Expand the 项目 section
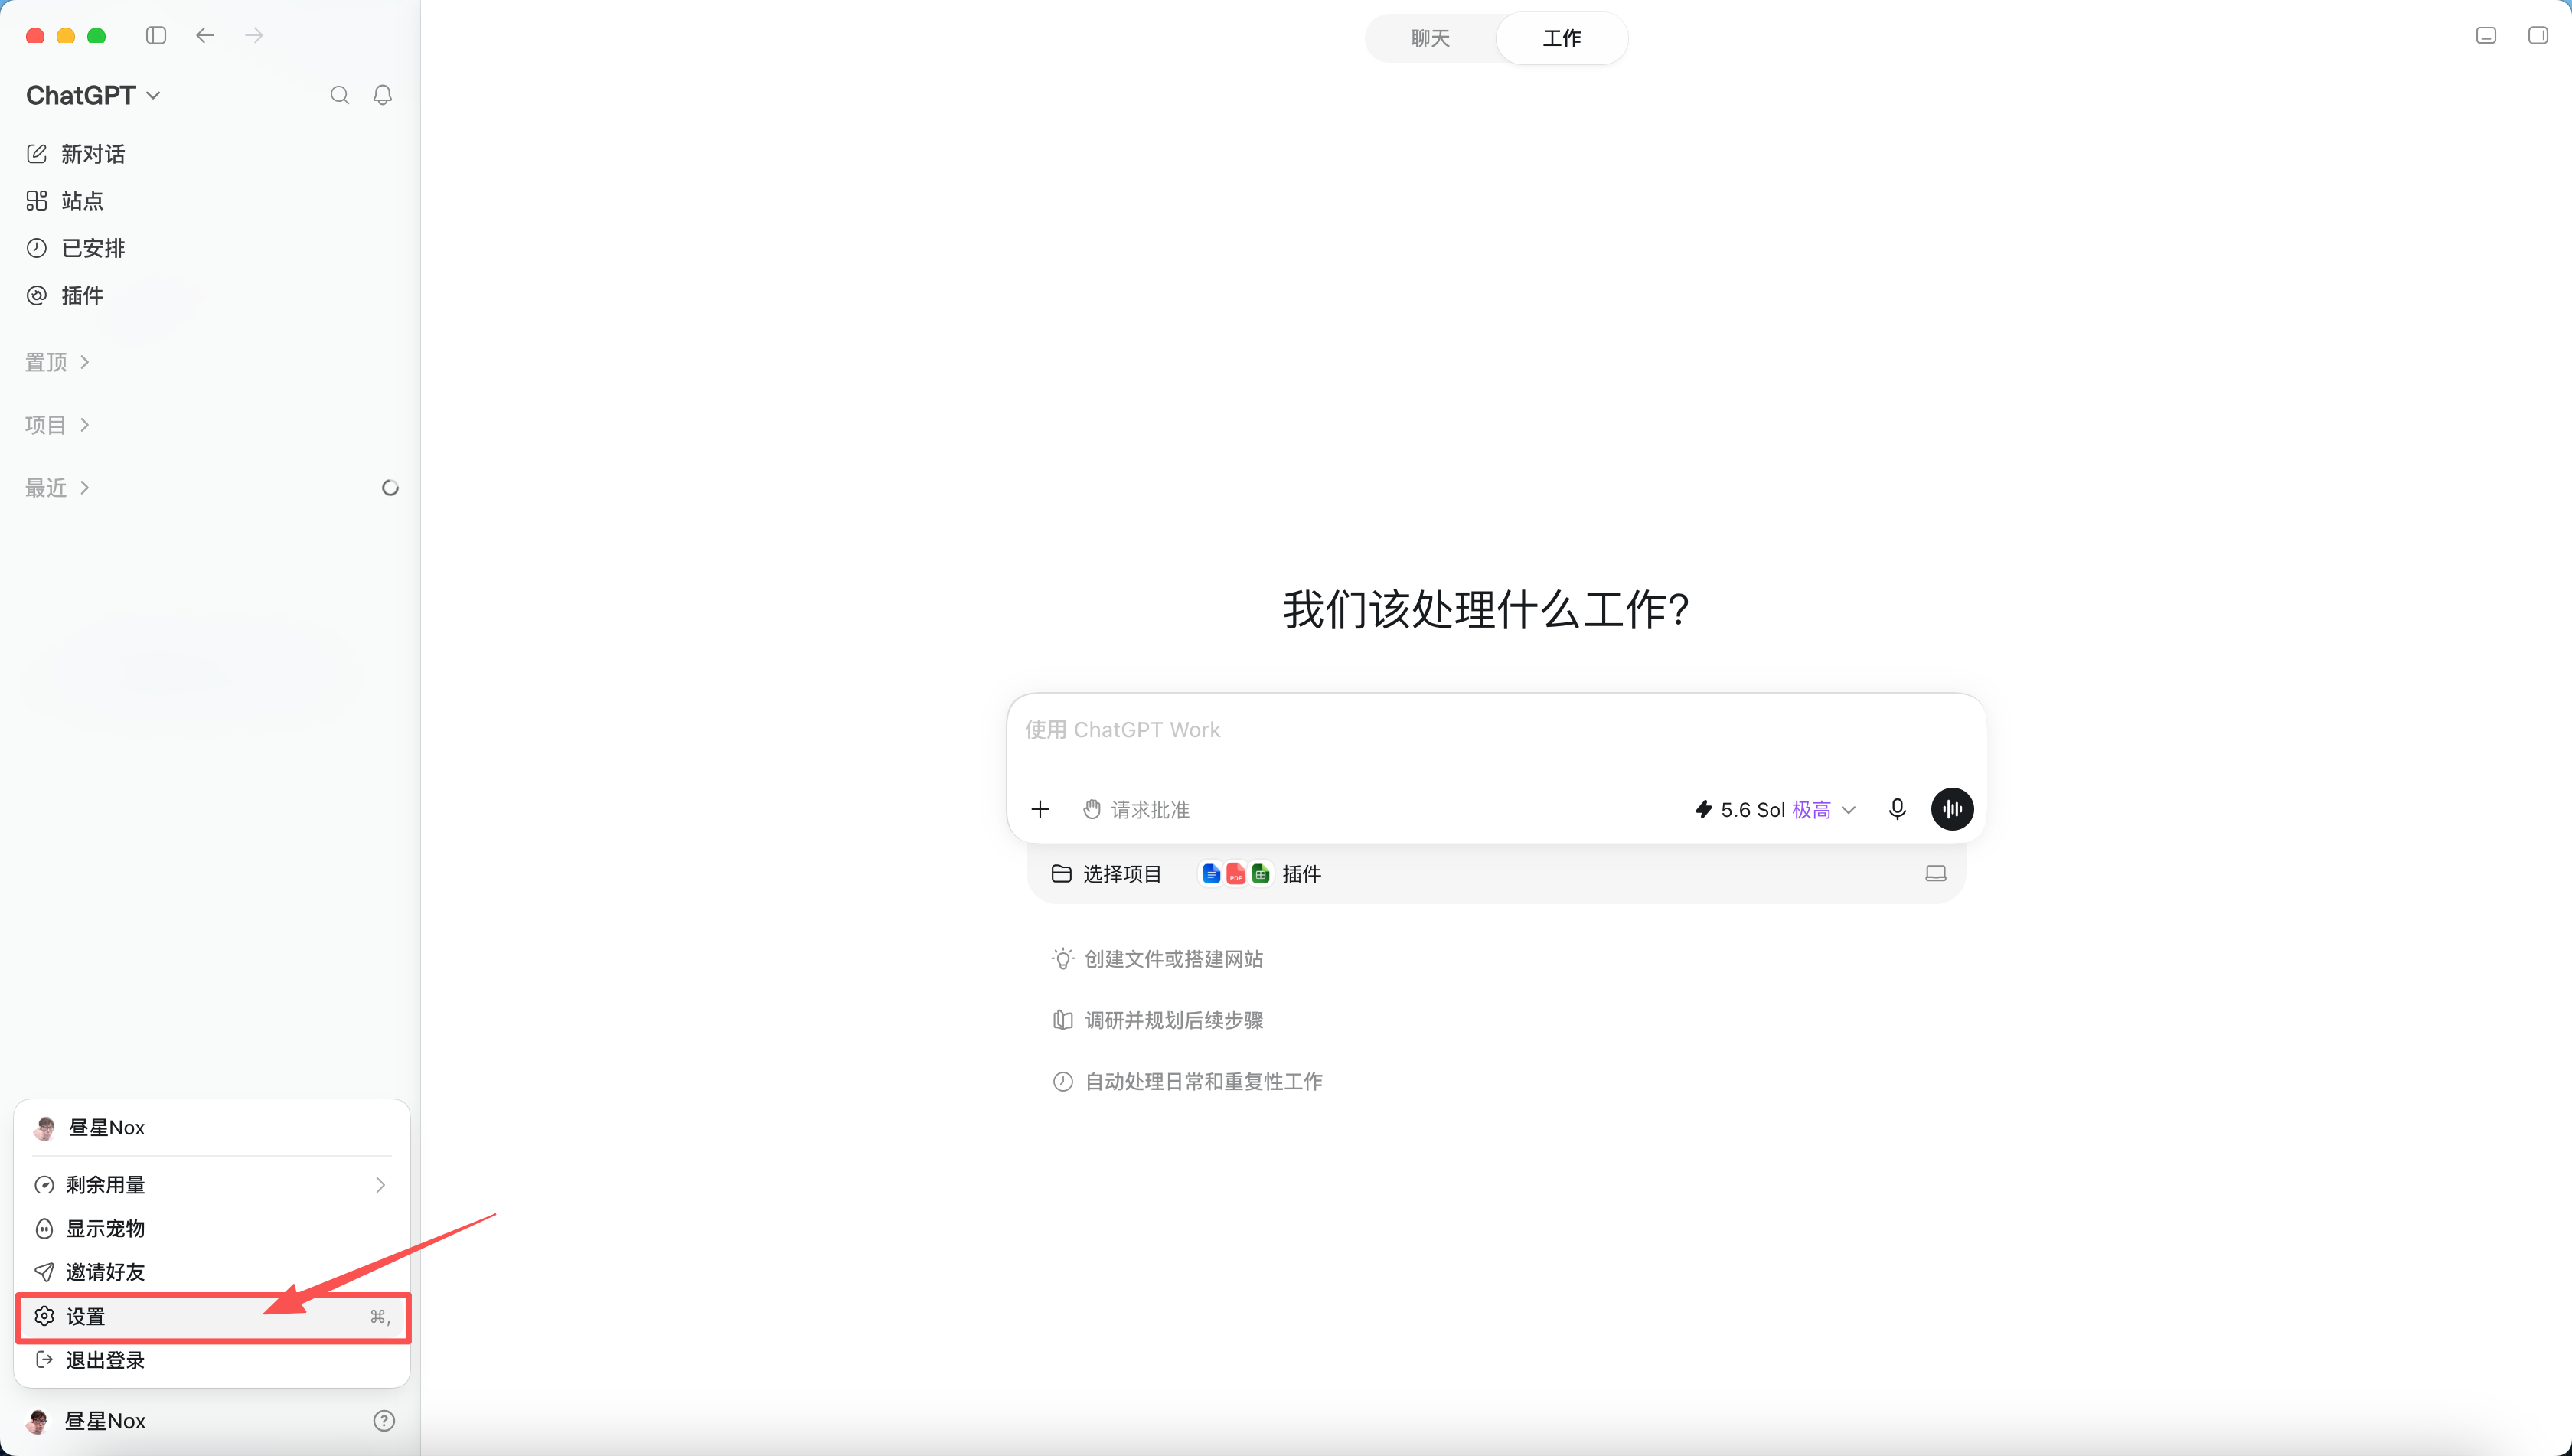Image resolution: width=2572 pixels, height=1456 pixels. (x=58, y=425)
